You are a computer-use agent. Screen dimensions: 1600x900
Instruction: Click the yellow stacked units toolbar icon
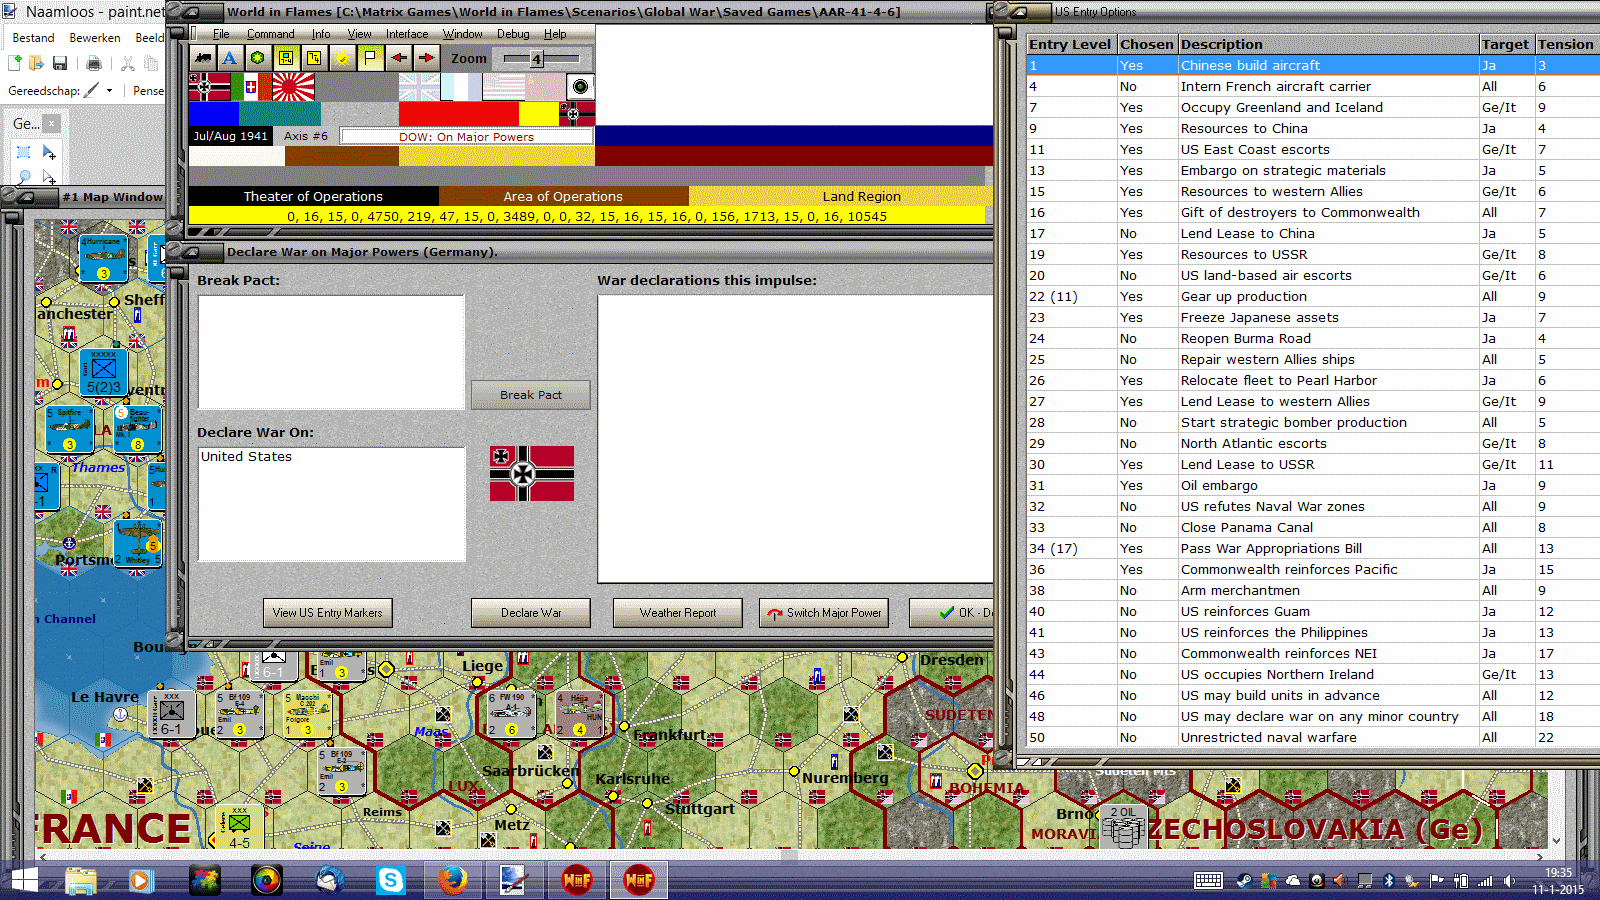(314, 58)
